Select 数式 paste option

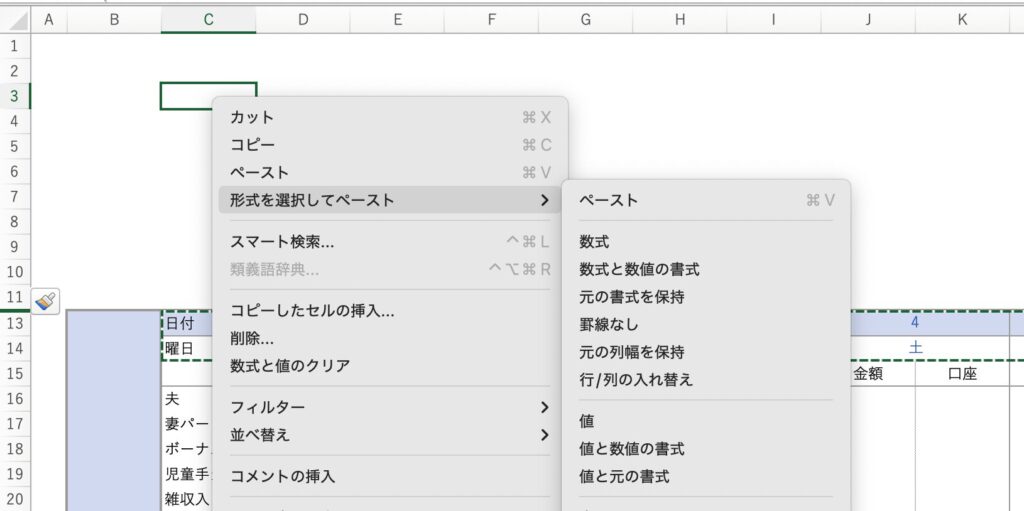click(594, 242)
